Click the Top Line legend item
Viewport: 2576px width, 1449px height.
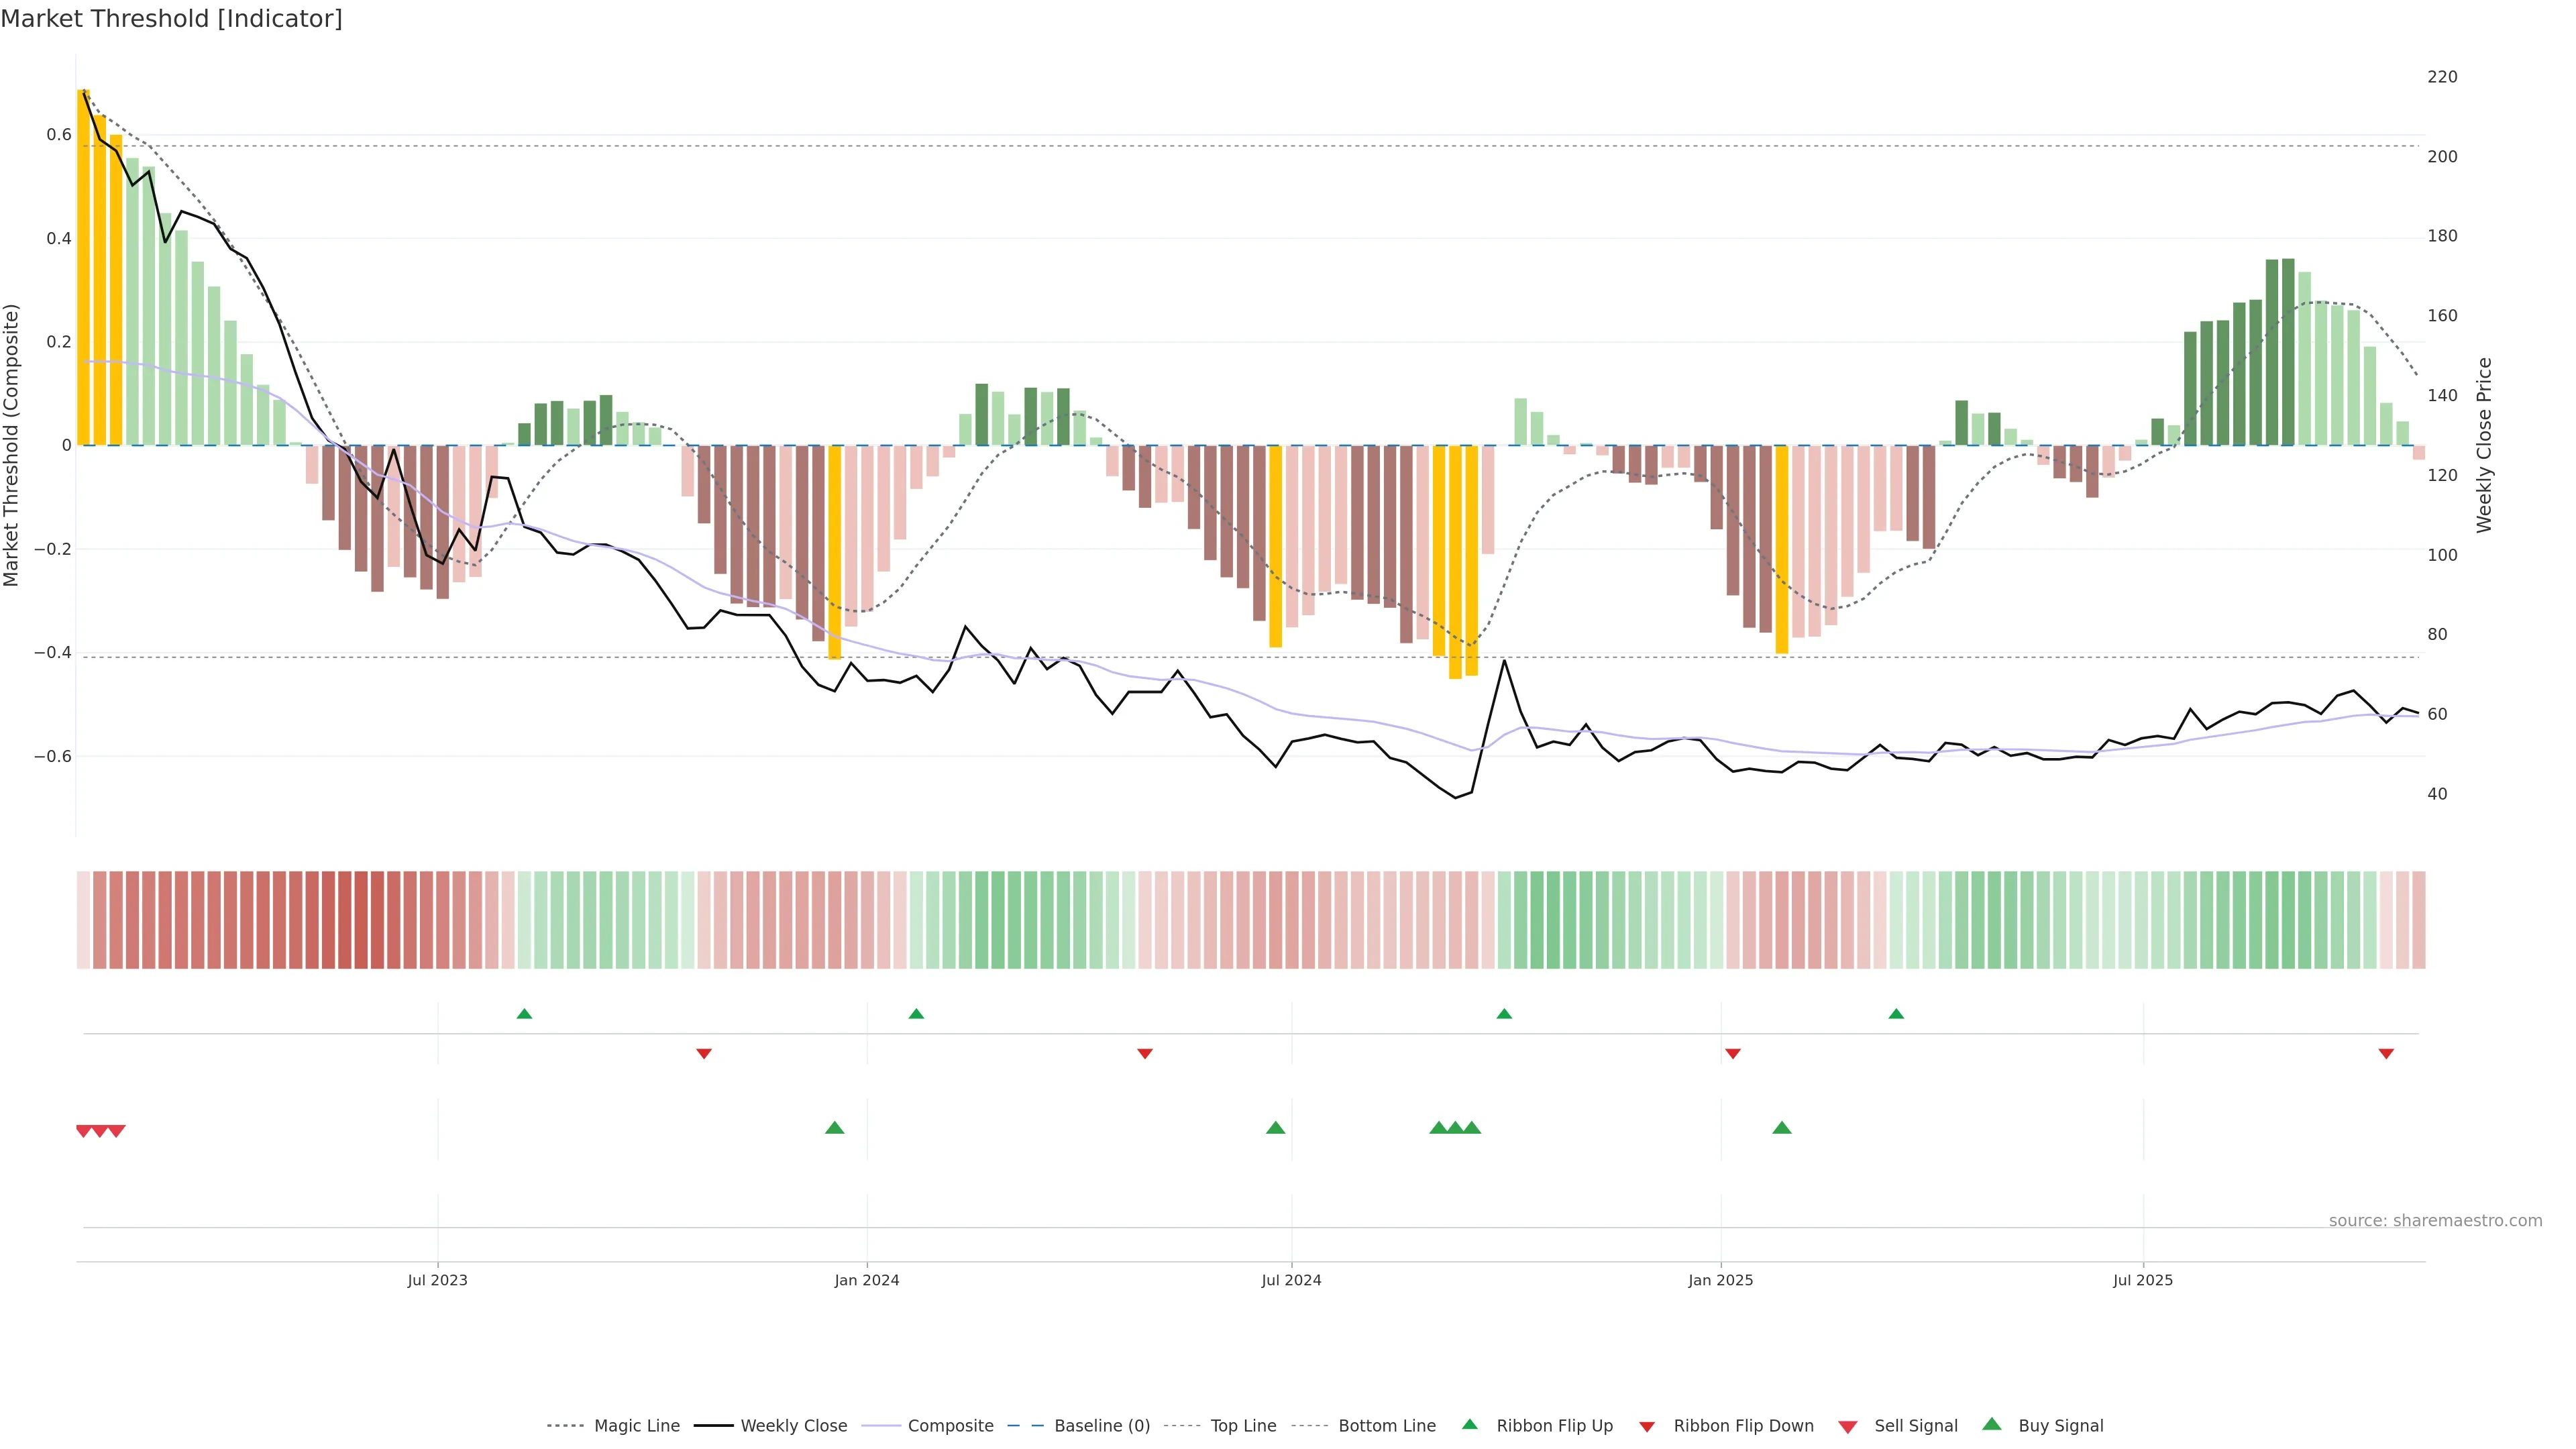[1243, 1425]
